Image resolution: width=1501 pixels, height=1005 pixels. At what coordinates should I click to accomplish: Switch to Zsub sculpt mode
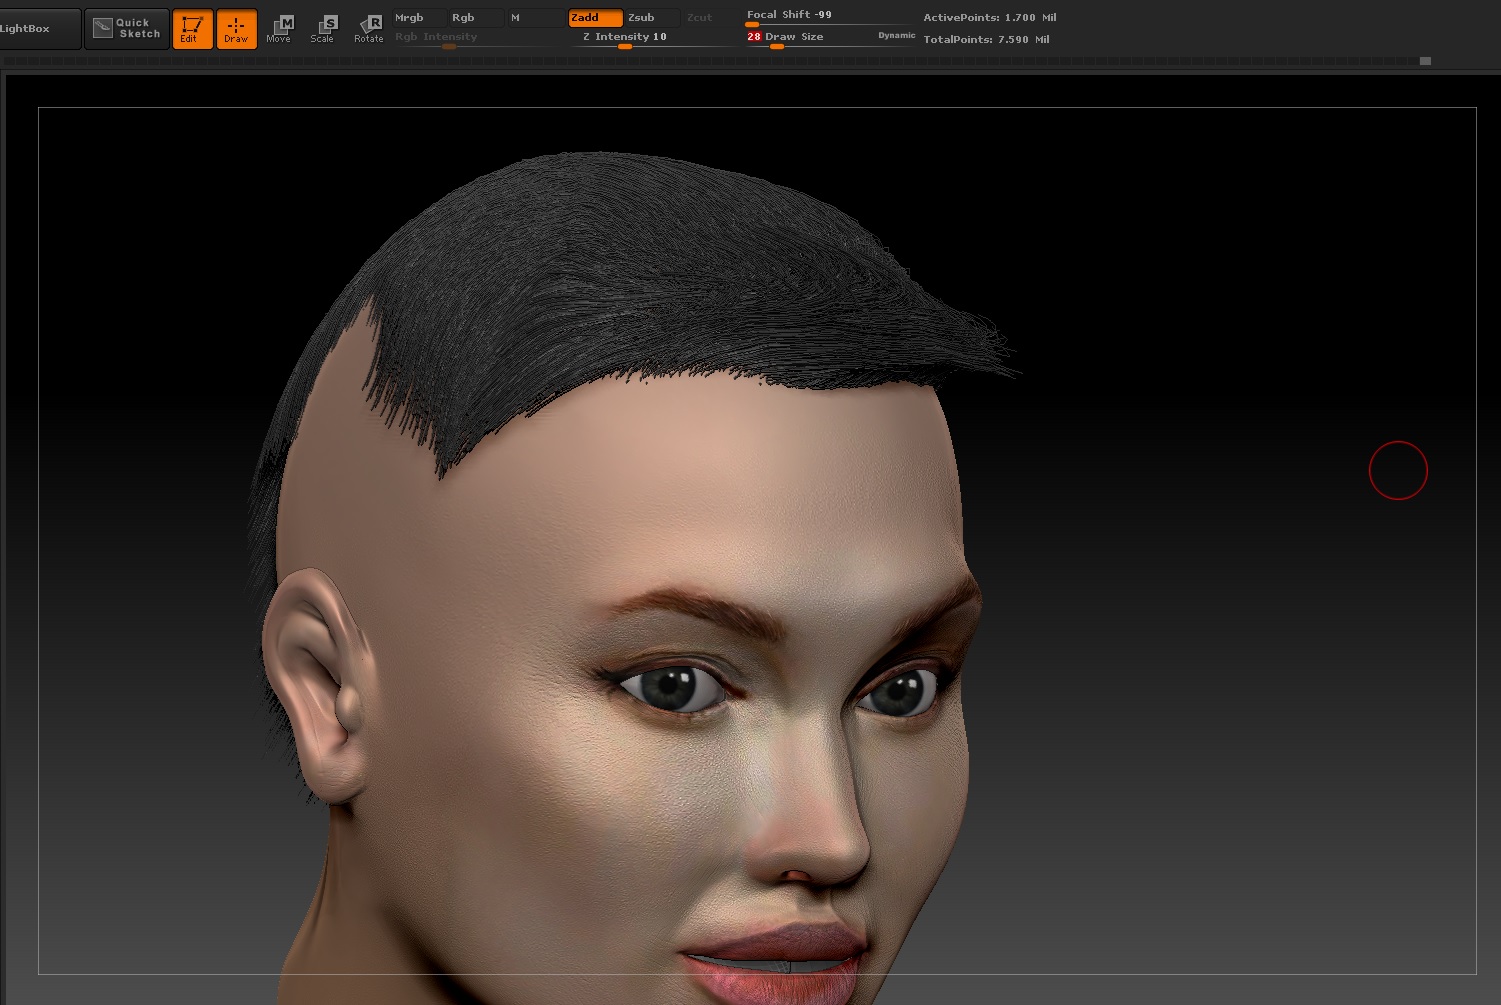point(651,18)
